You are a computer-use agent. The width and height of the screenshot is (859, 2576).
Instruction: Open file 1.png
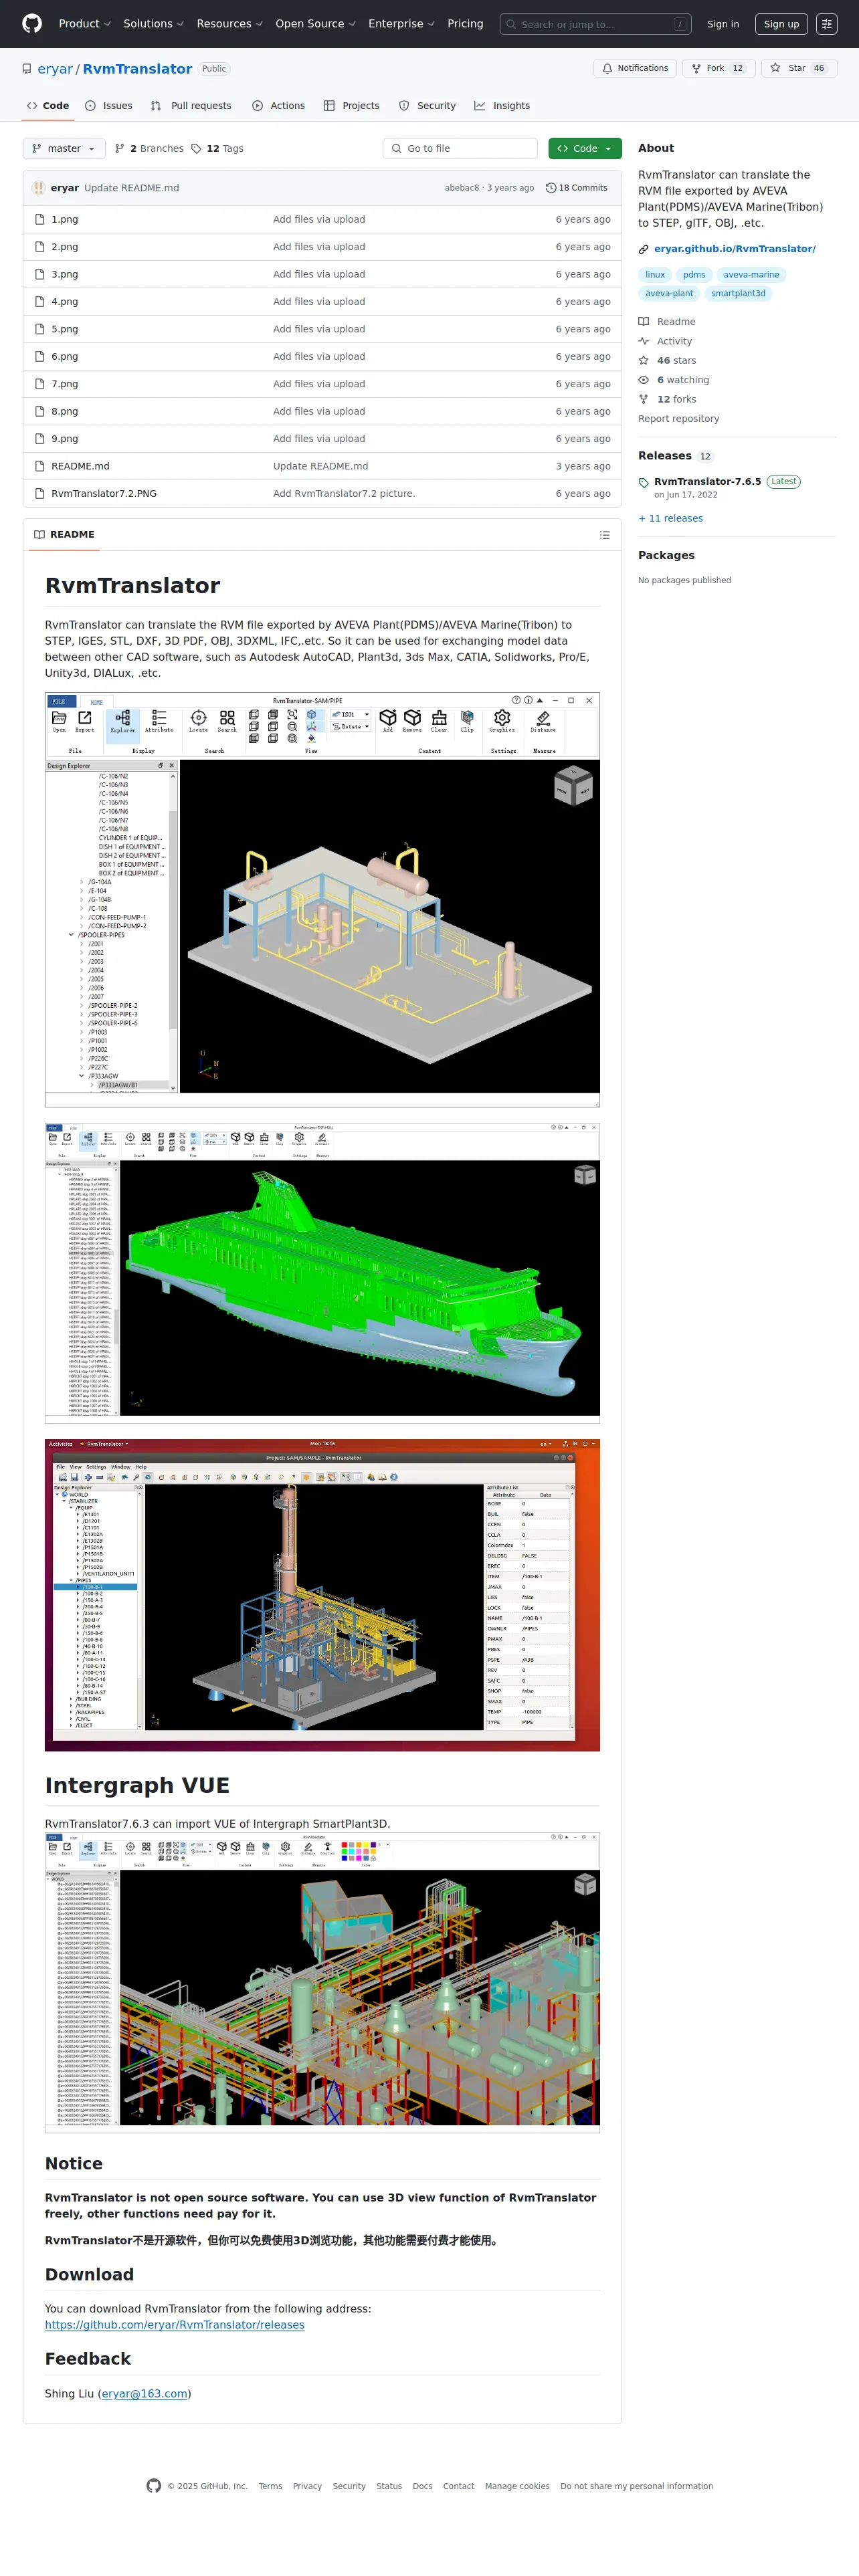coord(64,219)
